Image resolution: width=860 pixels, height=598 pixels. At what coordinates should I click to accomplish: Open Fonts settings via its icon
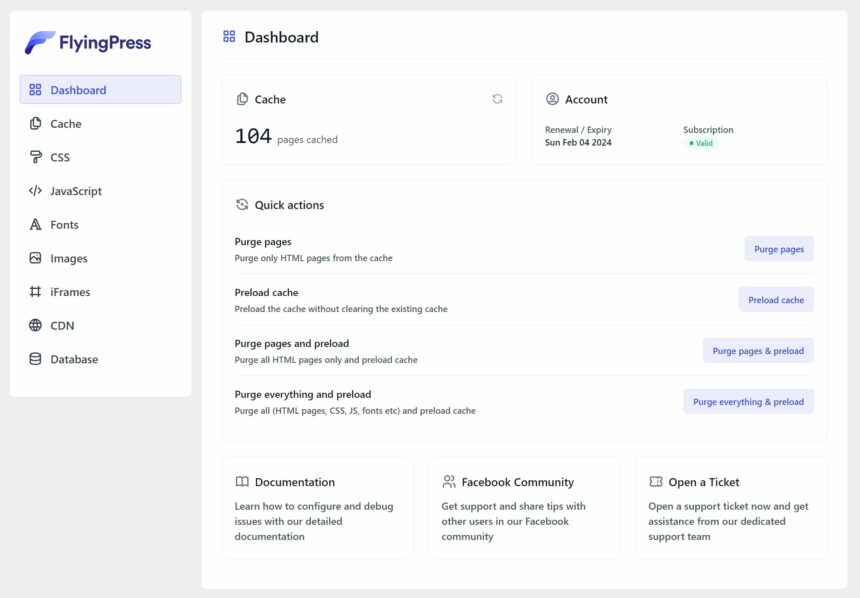pos(36,225)
